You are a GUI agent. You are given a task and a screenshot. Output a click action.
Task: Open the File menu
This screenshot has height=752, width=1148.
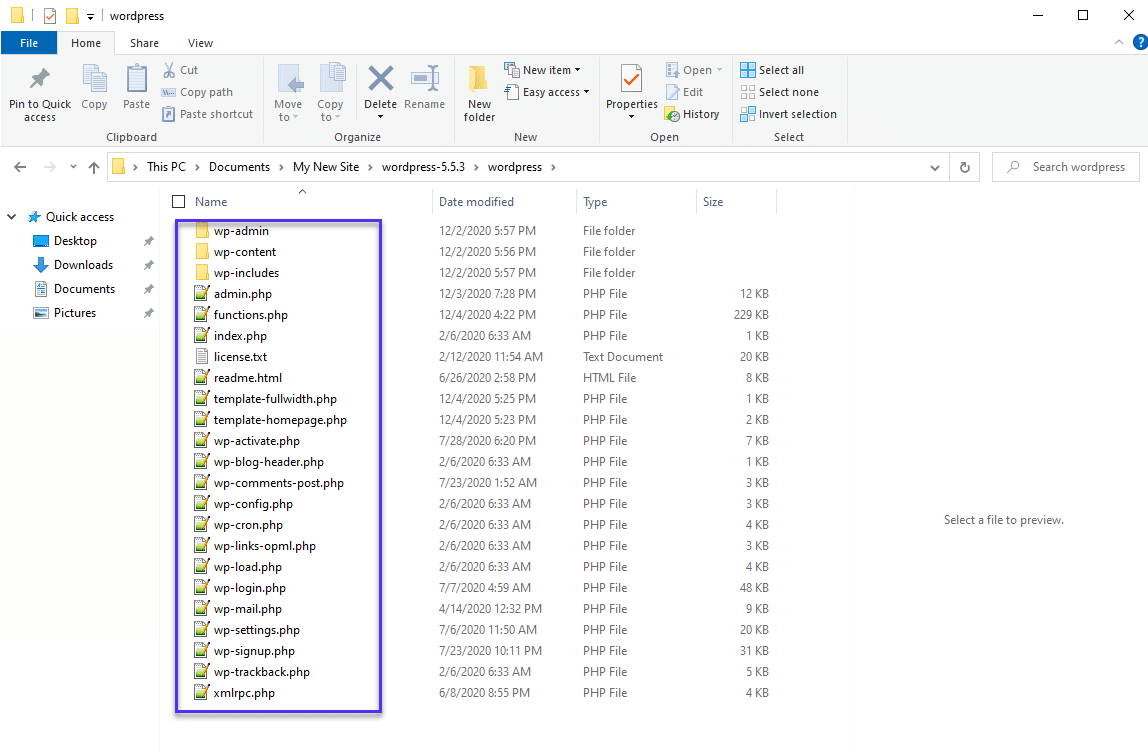point(29,43)
